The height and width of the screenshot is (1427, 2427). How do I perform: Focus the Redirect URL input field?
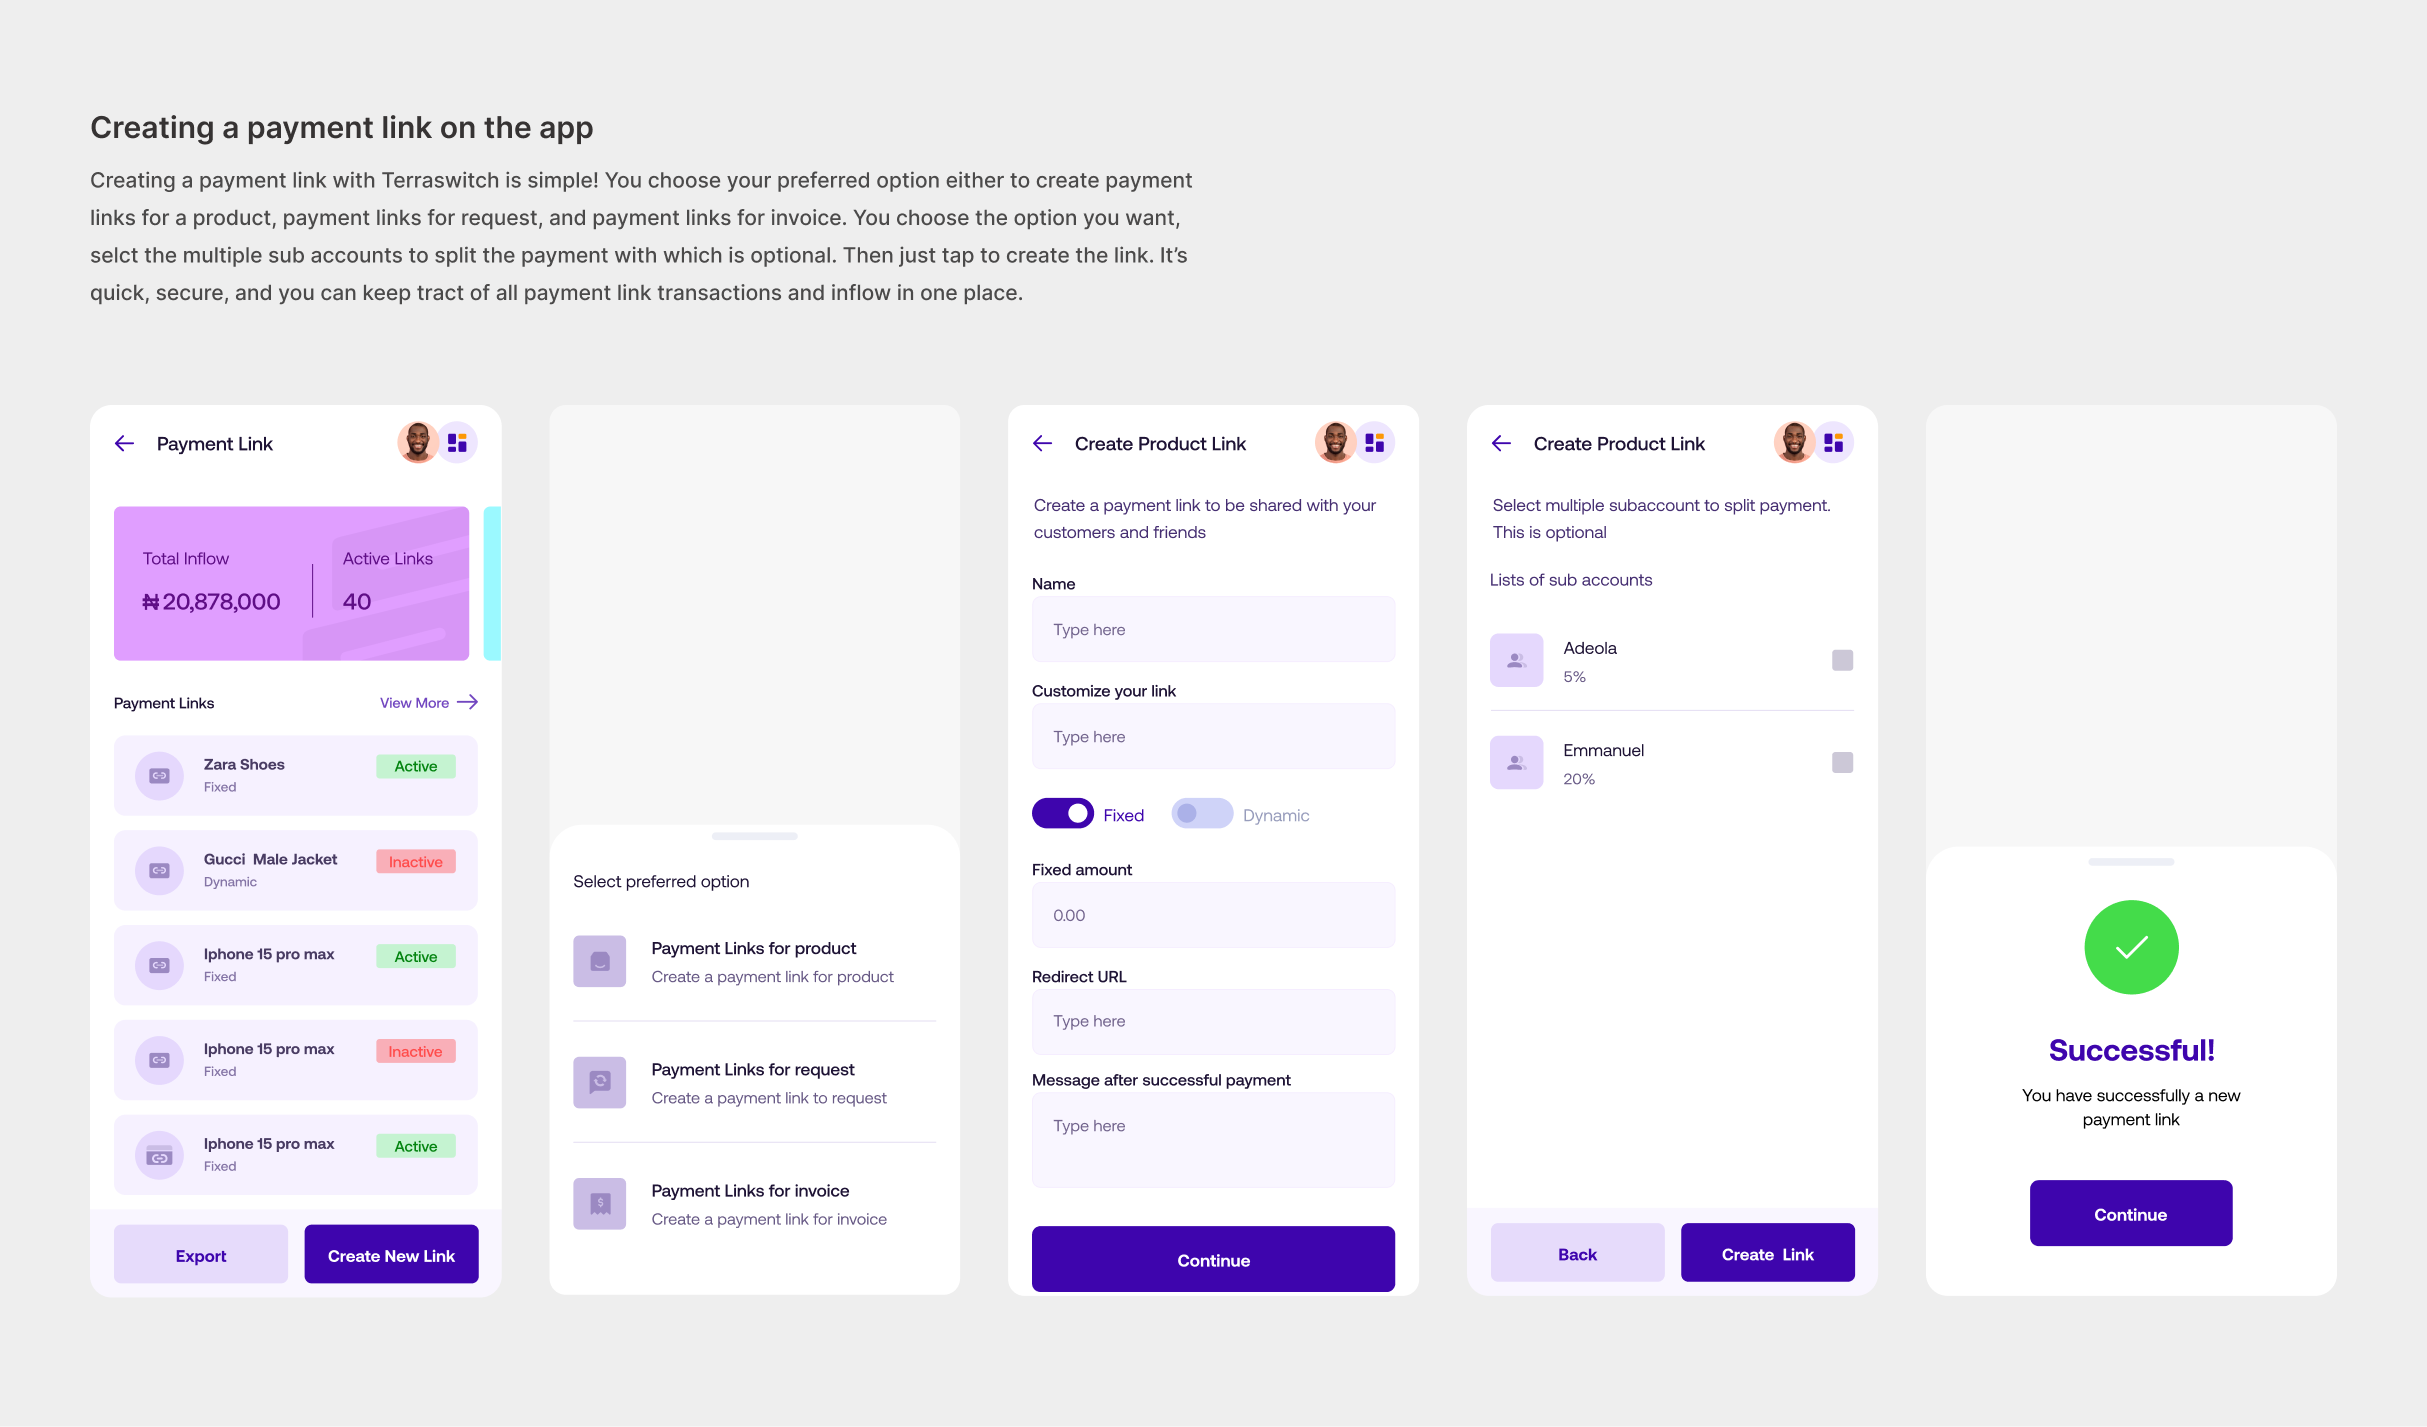pos(1213,1021)
